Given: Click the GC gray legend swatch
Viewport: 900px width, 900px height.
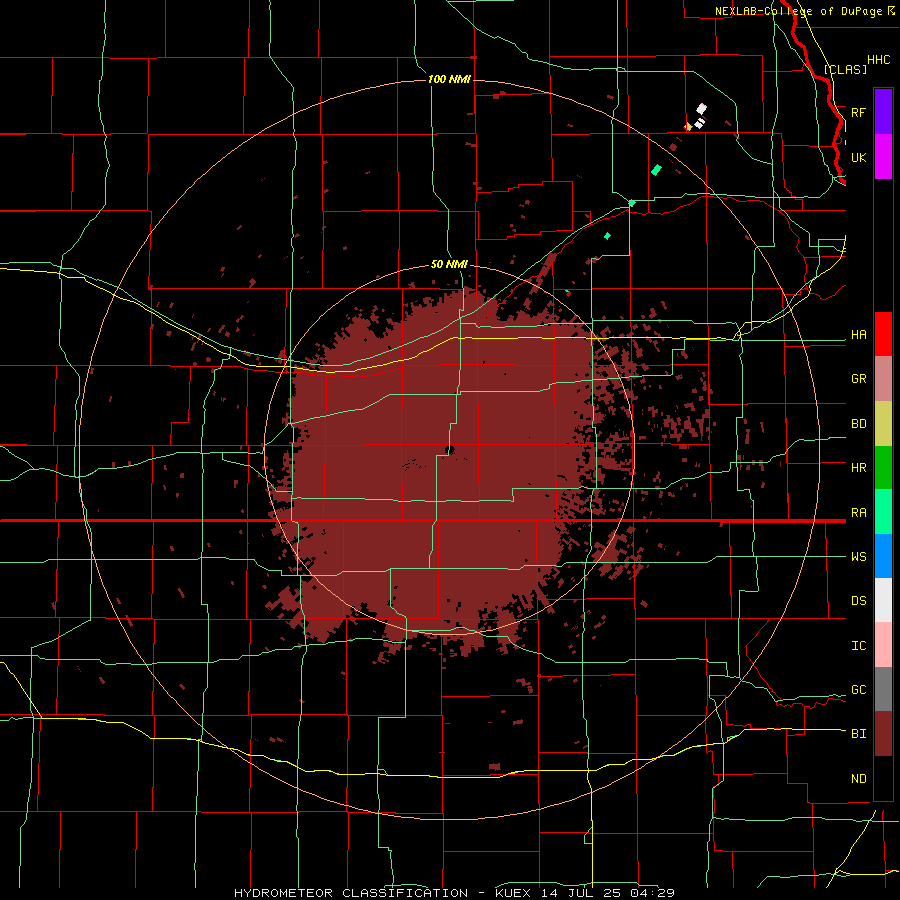Looking at the screenshot, I should tap(883, 689).
